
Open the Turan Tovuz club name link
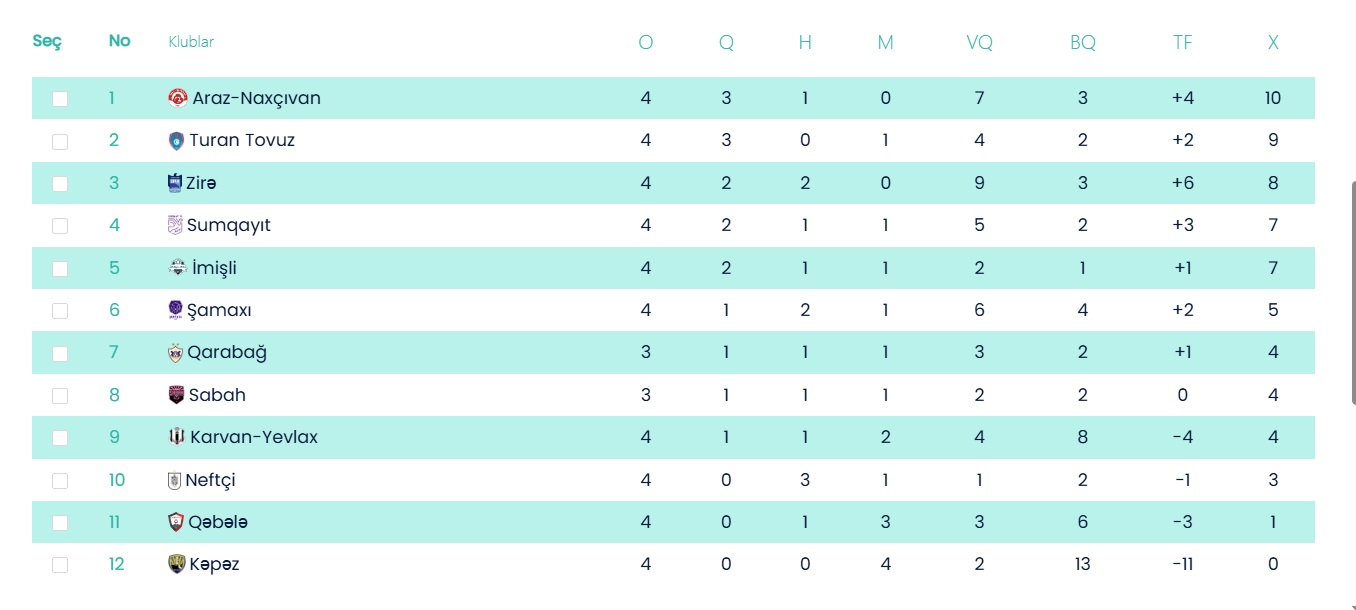(x=242, y=141)
